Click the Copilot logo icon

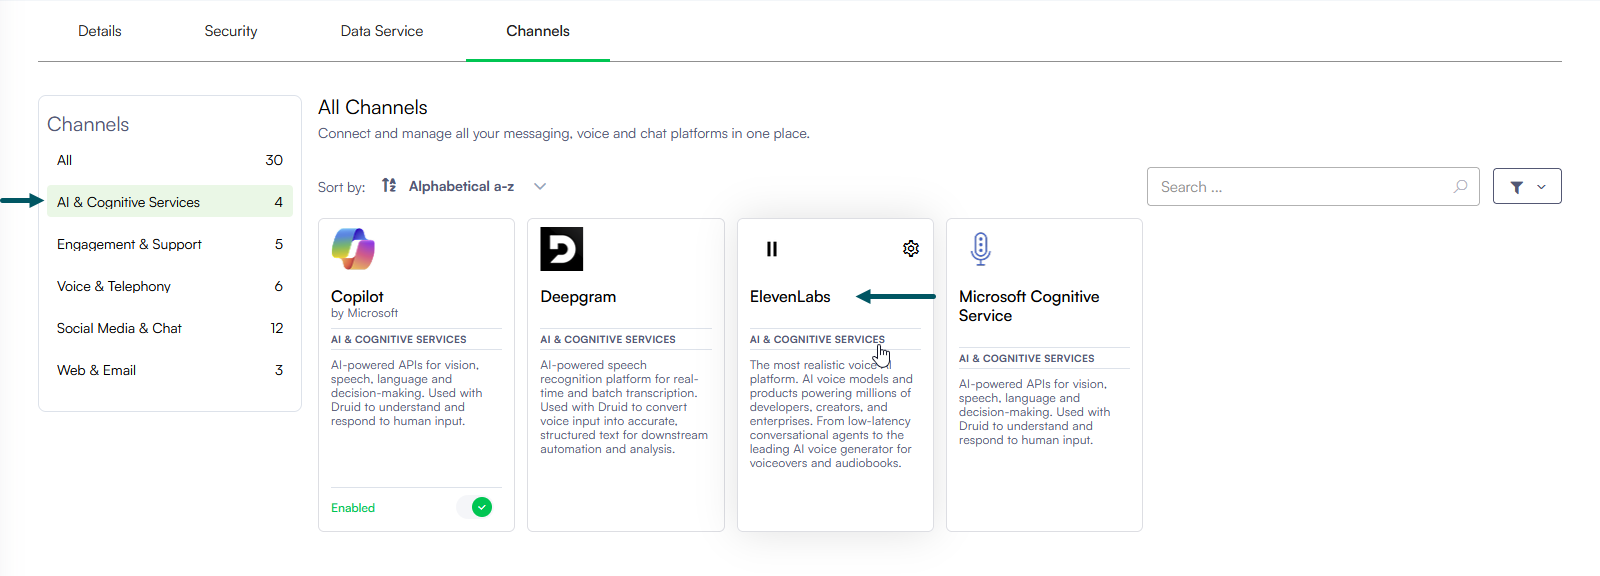coord(353,249)
